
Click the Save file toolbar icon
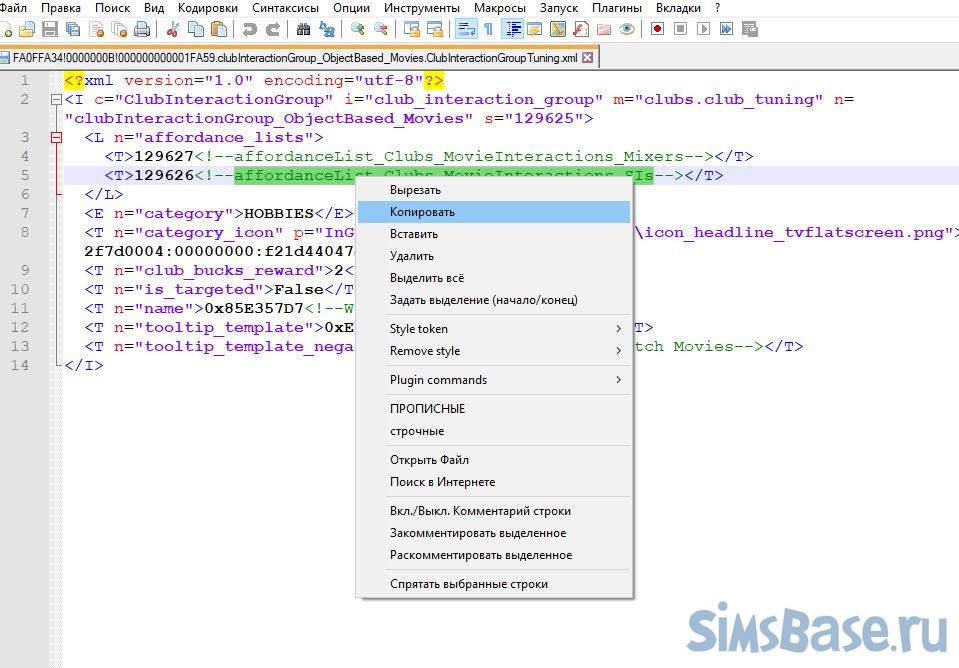(x=48, y=29)
